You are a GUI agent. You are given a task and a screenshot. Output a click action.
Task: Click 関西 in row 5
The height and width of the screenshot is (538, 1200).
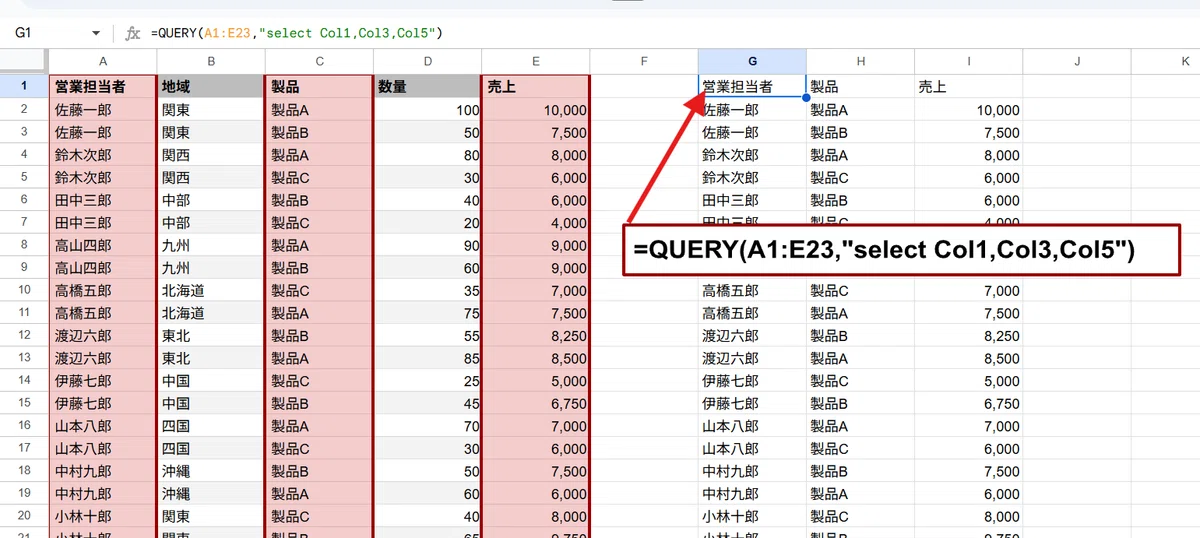click(211, 178)
